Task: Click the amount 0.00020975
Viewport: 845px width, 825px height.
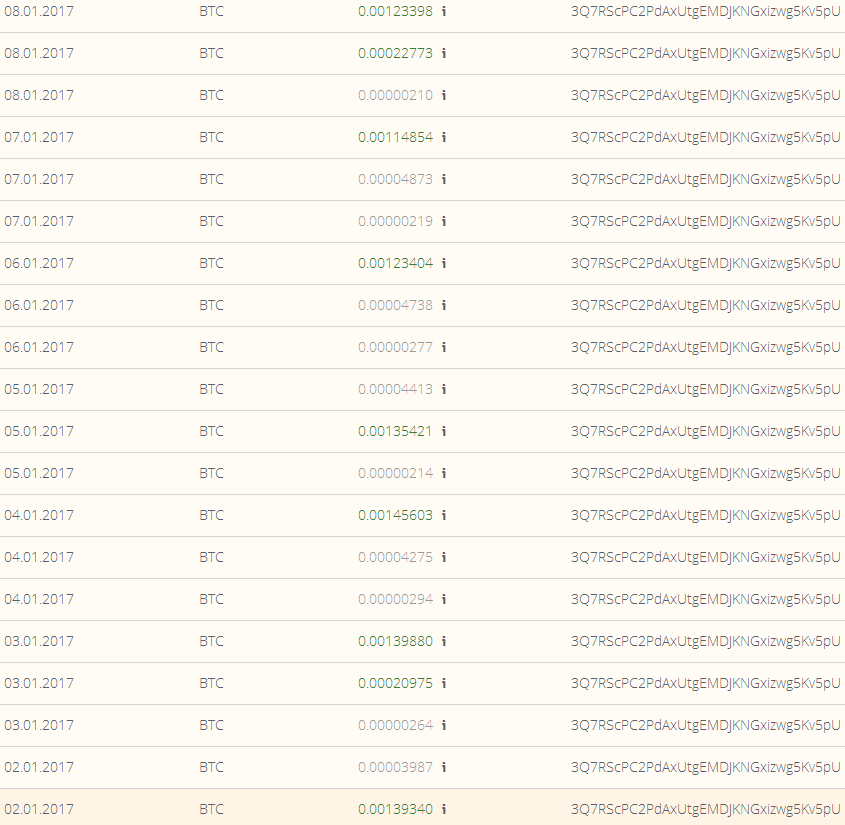Action: 396,684
